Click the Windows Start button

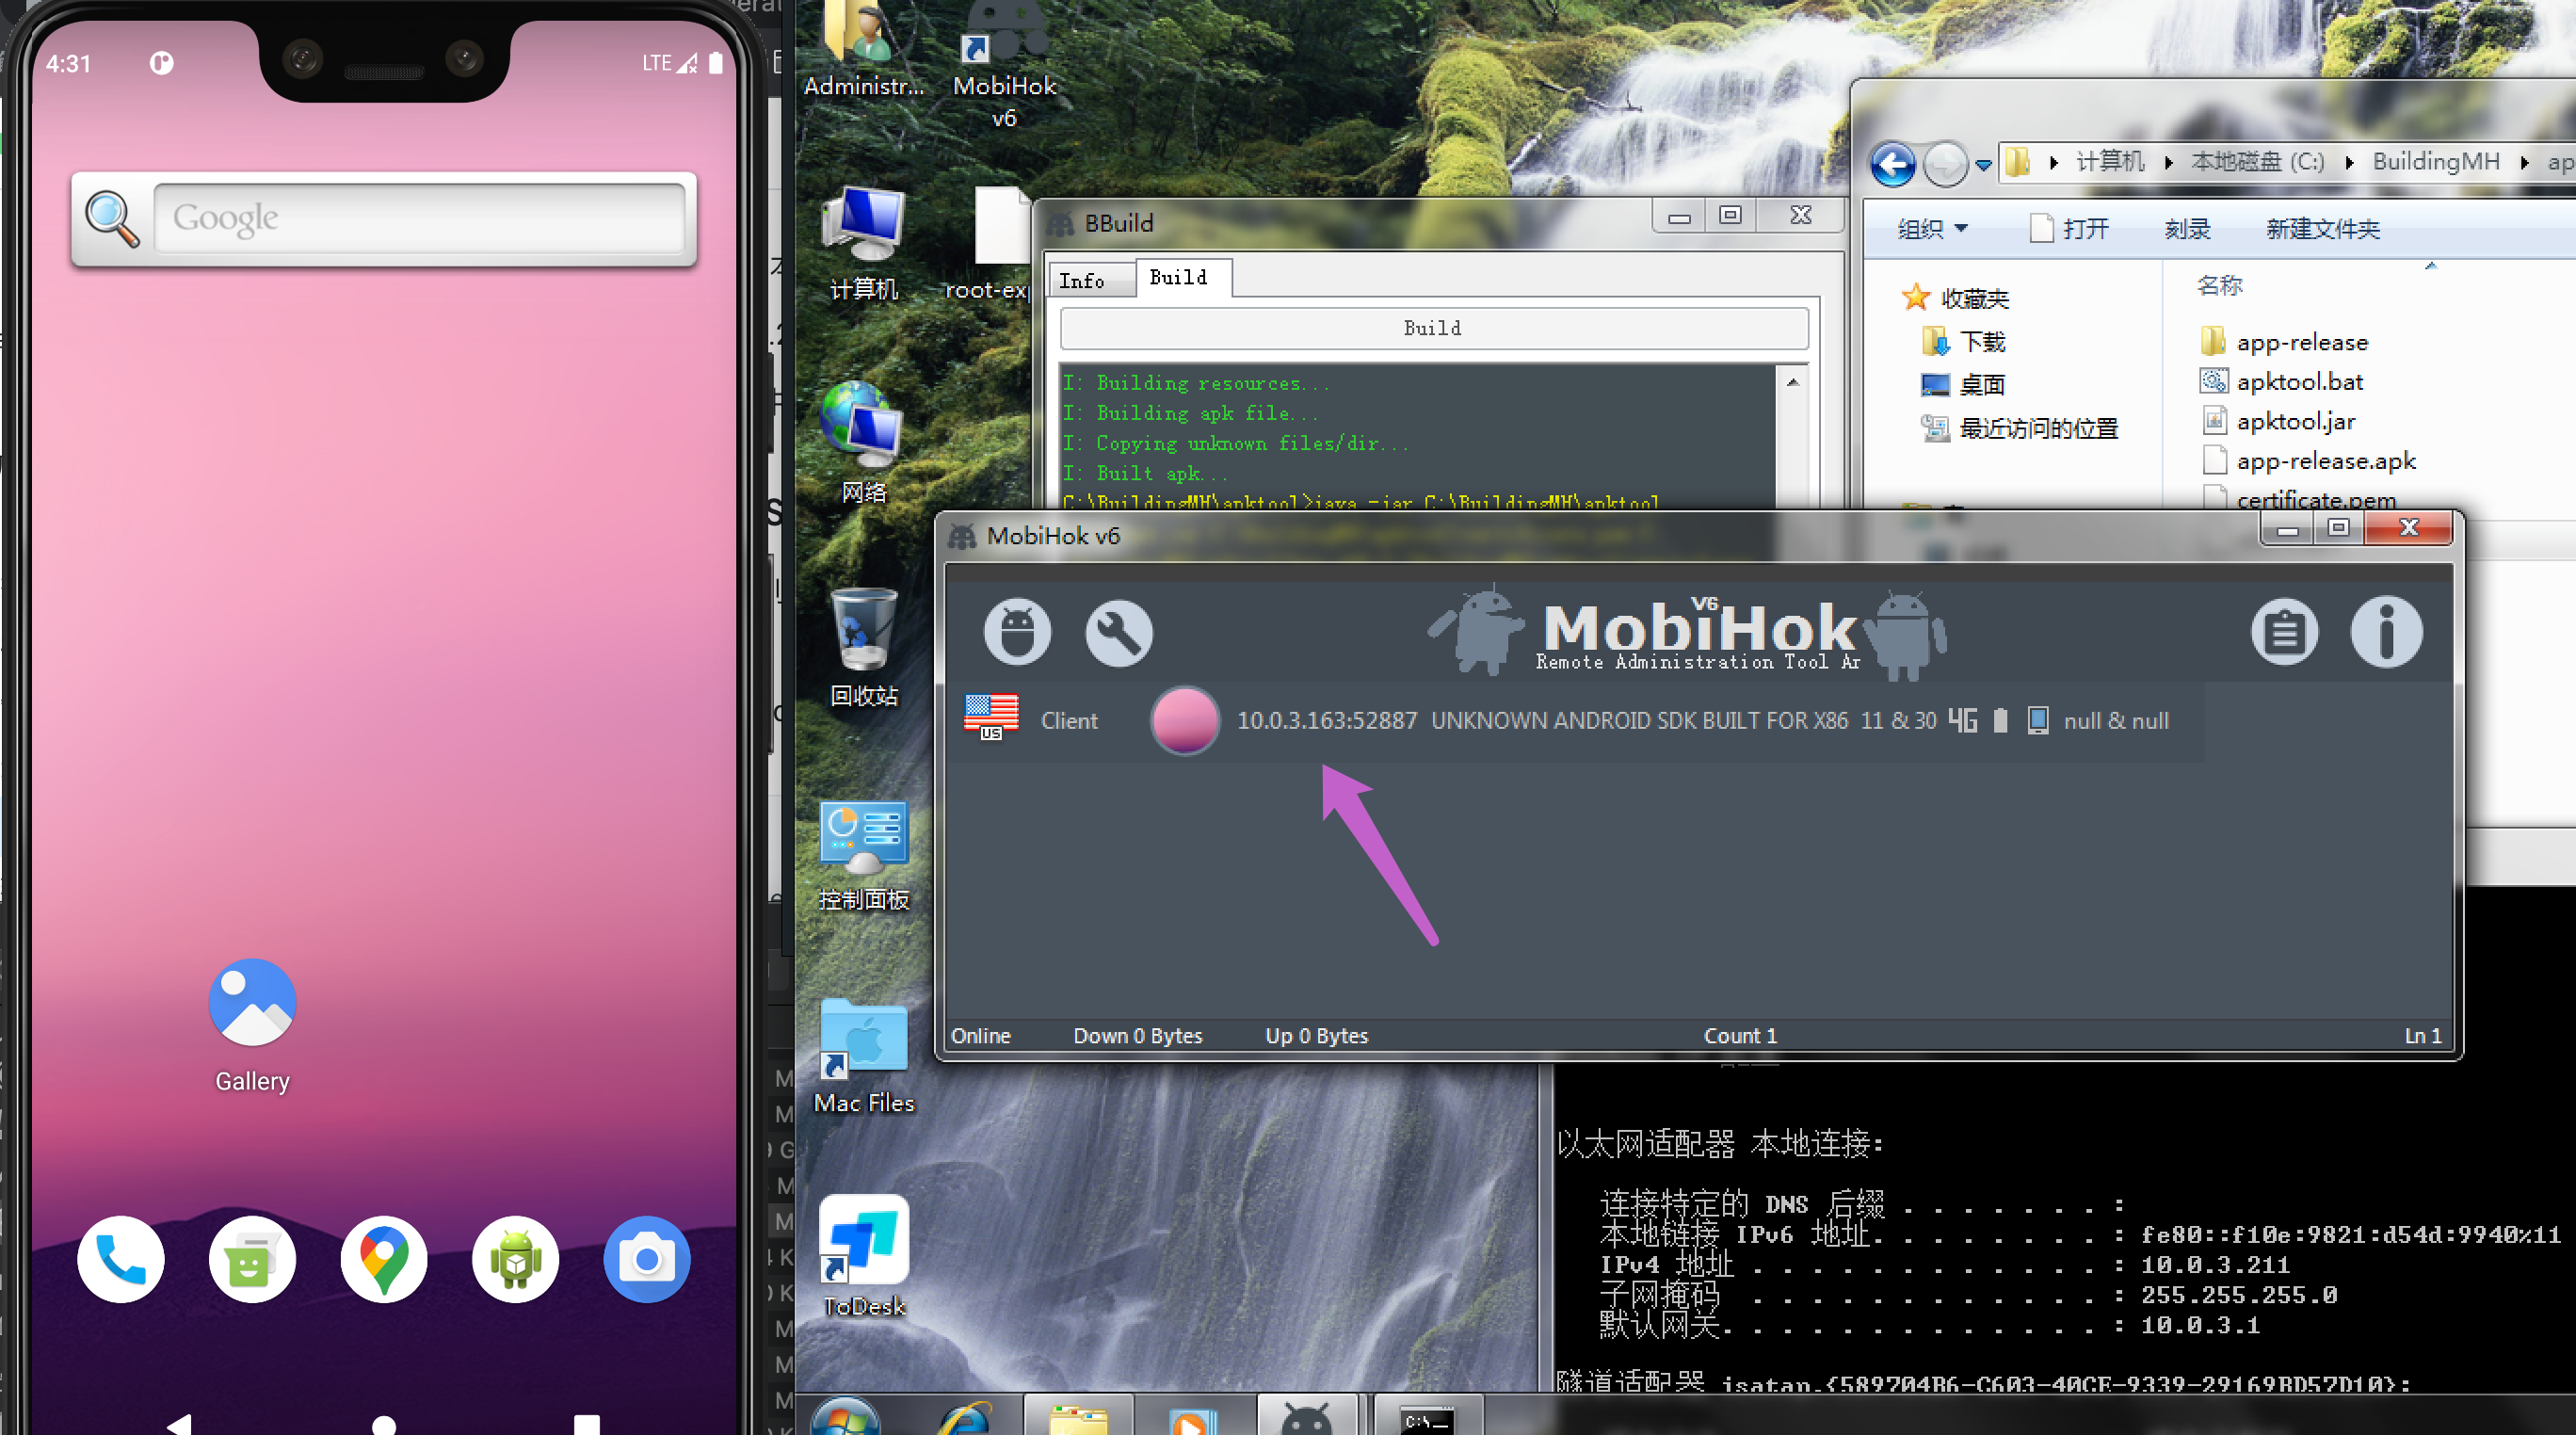point(846,1416)
